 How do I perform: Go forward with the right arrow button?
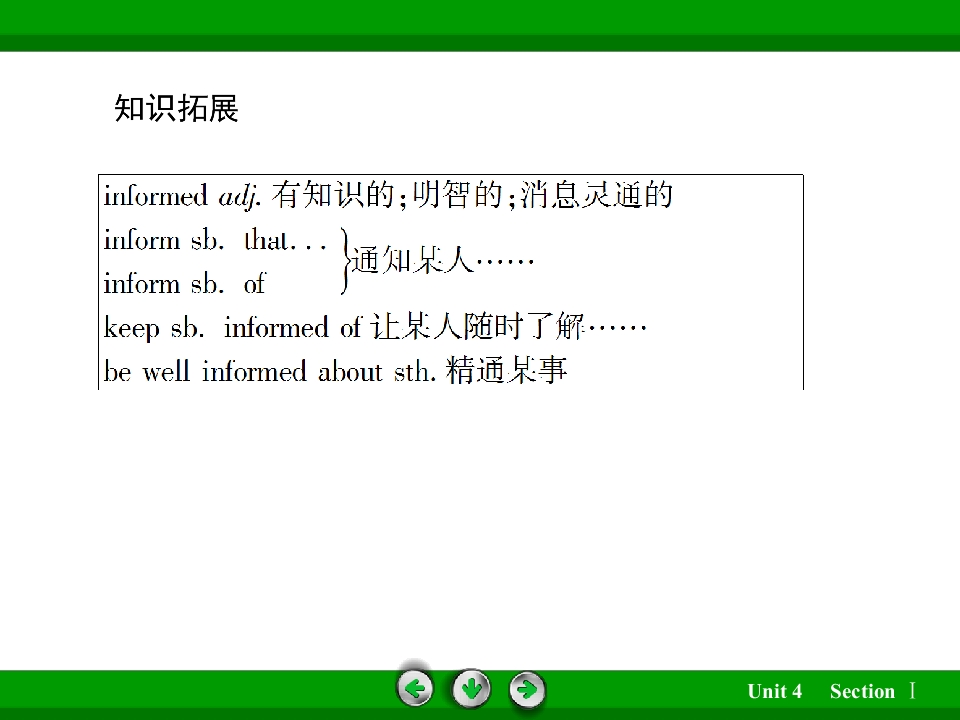(527, 689)
